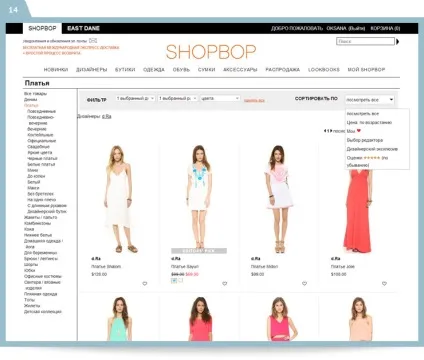Click 'Топы' category in sidebar
The height and width of the screenshot is (360, 424).
(x=29, y=300)
